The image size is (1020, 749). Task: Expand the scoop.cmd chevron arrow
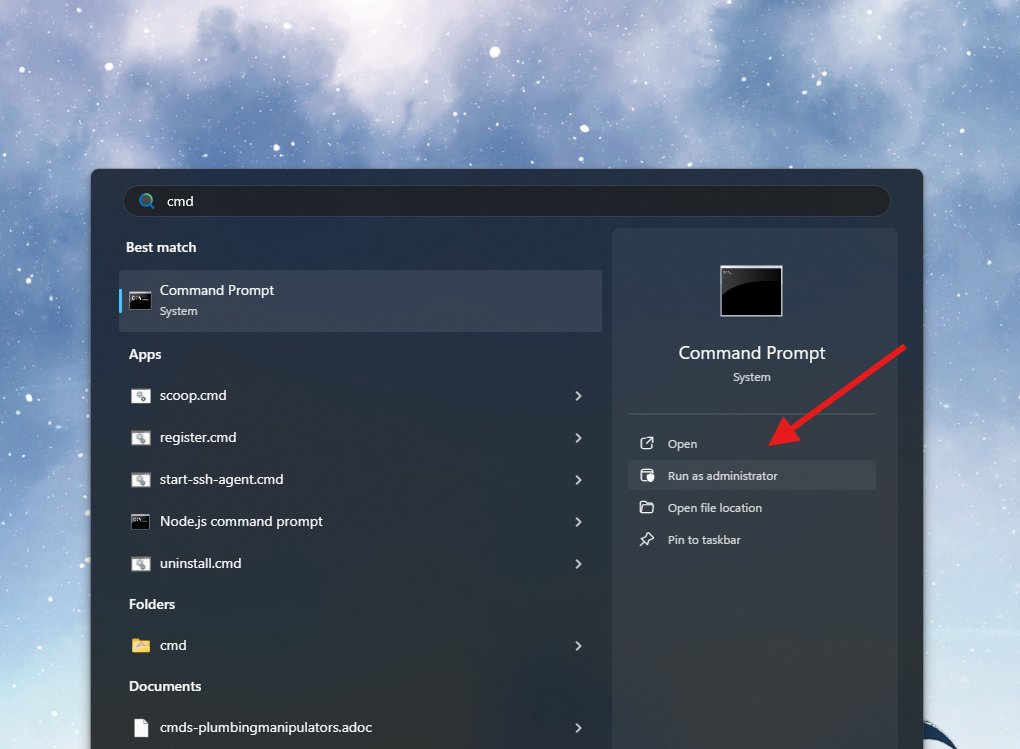click(578, 396)
